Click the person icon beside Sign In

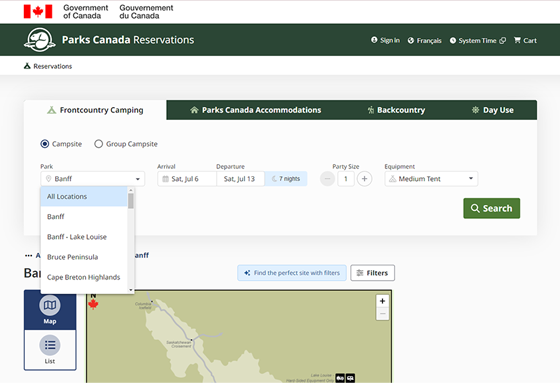tap(374, 40)
